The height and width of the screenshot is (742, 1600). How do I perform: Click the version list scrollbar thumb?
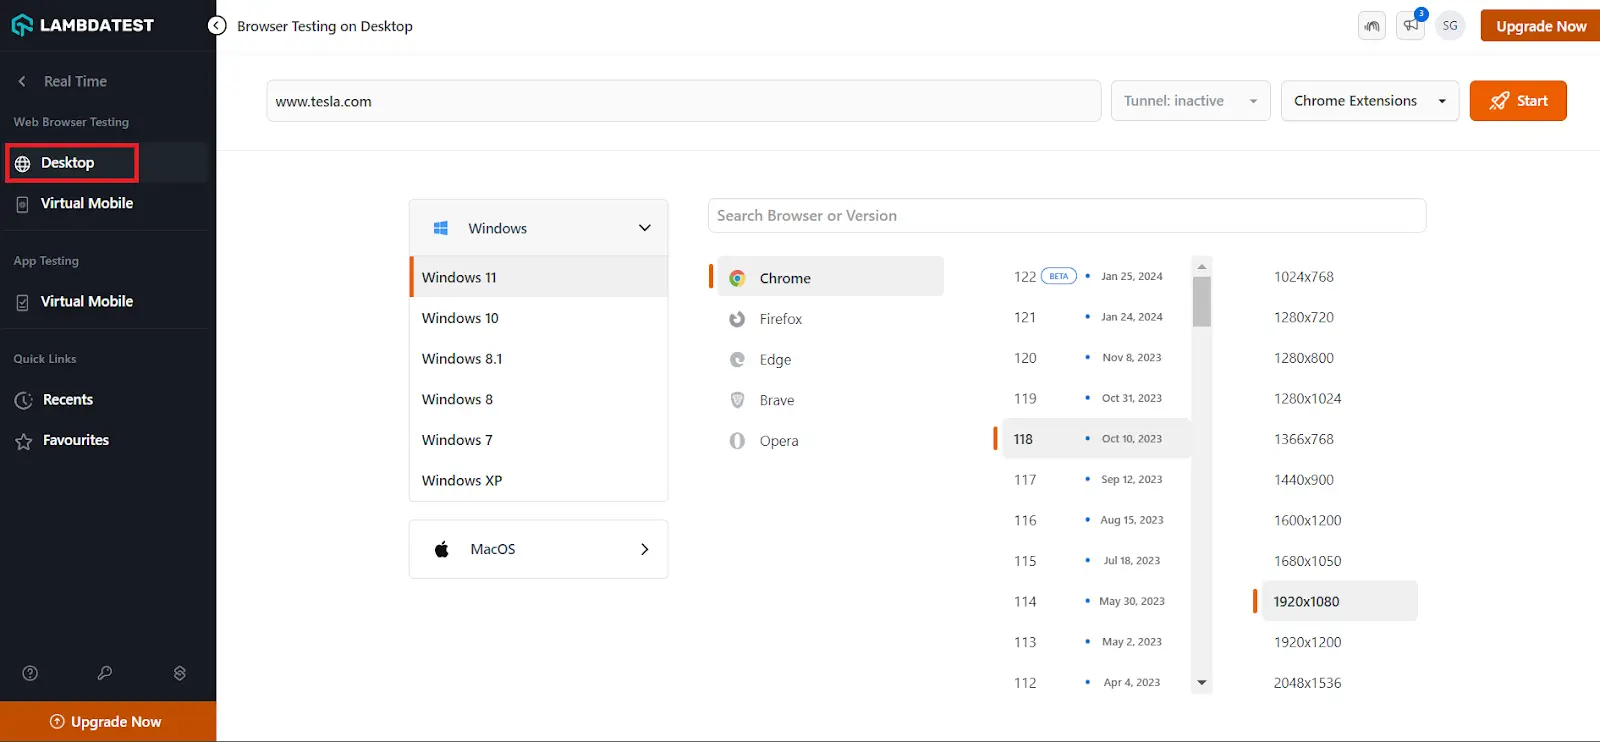click(x=1202, y=301)
